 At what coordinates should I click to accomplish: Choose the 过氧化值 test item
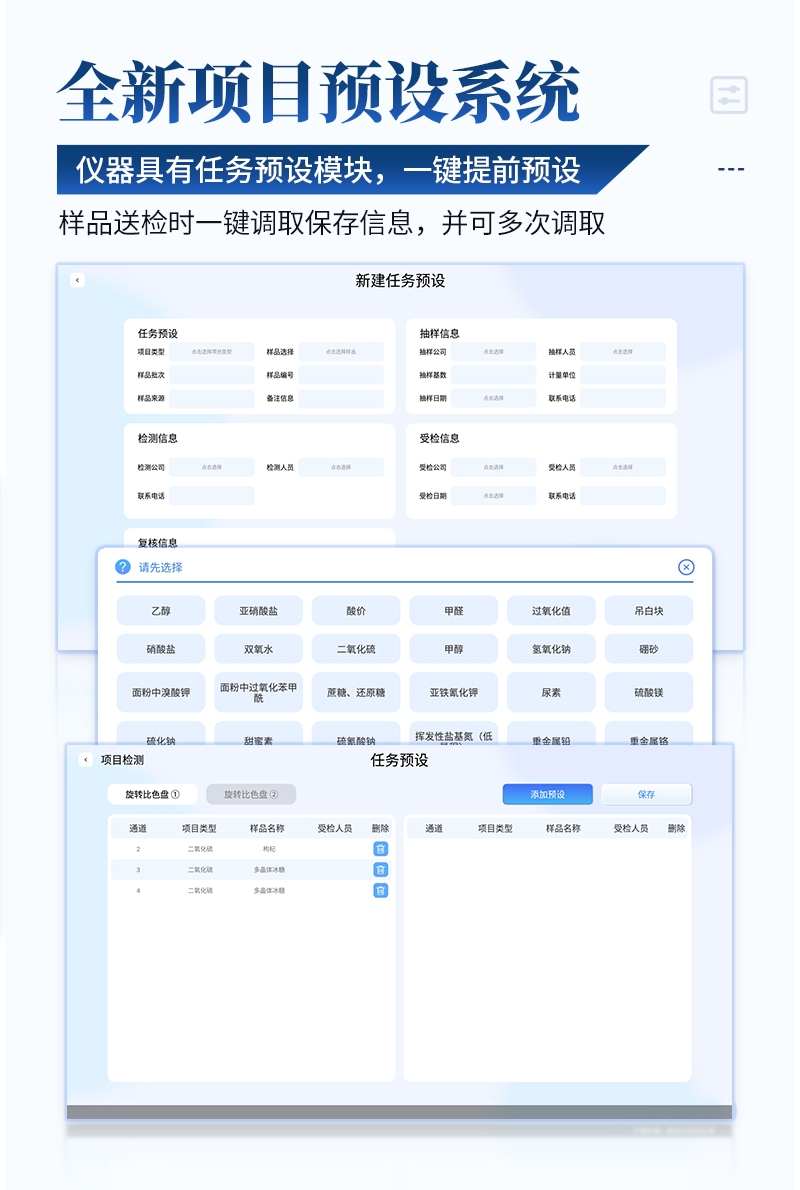pos(551,611)
